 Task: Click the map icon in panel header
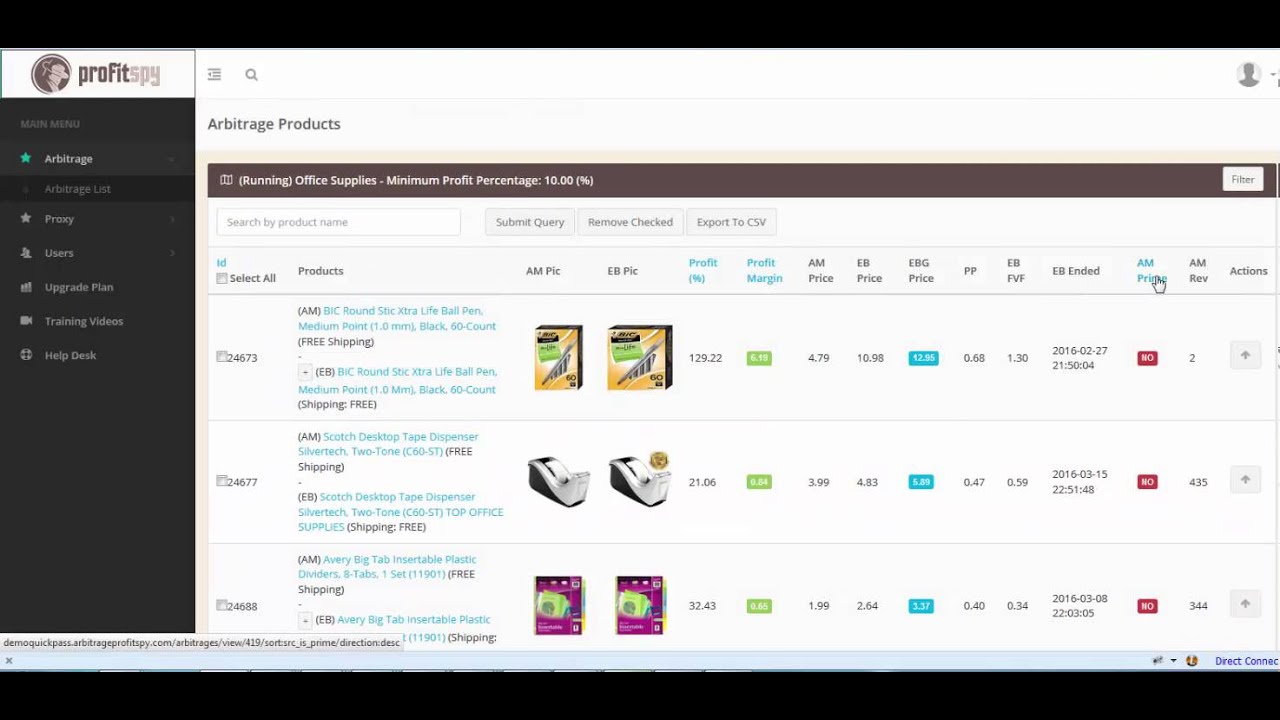(x=226, y=180)
